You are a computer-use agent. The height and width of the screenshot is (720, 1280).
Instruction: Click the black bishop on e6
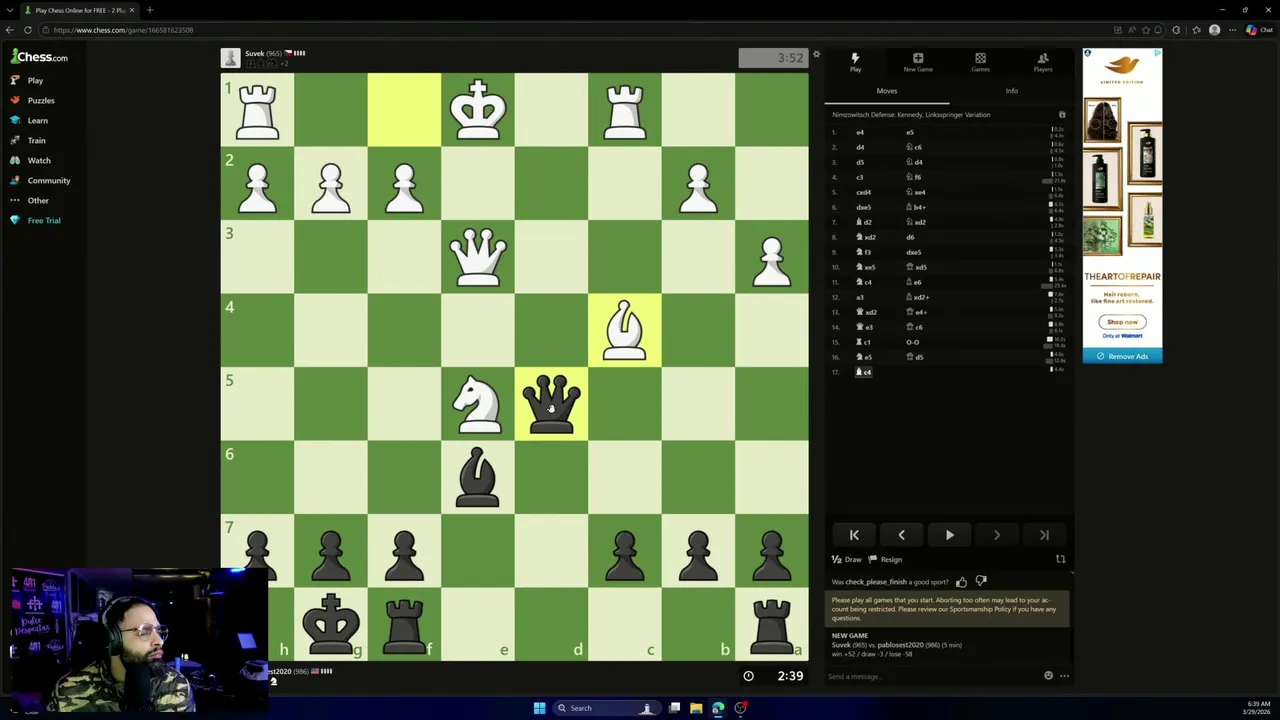coord(478,477)
